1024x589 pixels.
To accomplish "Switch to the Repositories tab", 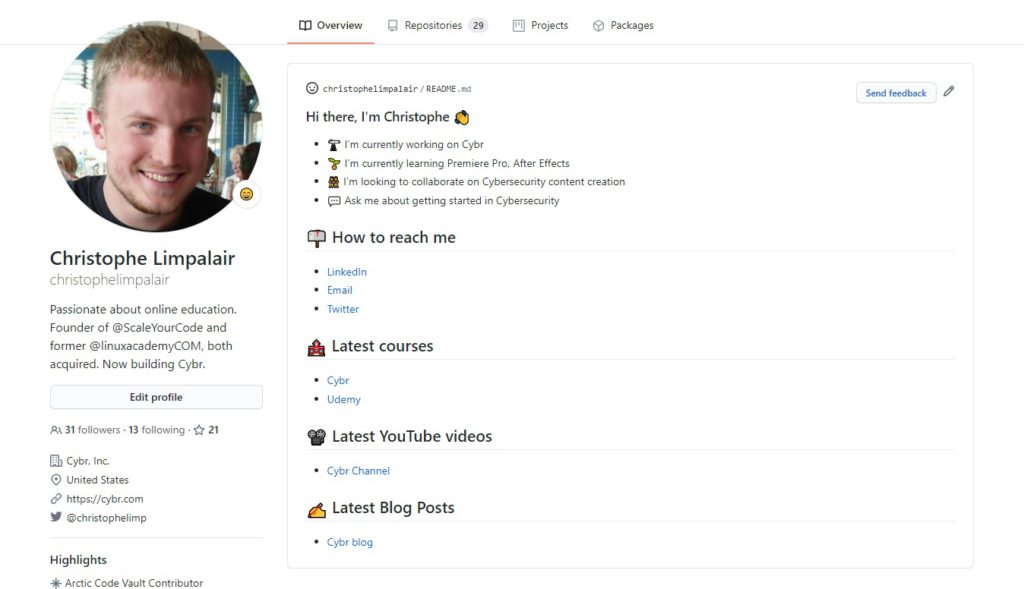I will 437,25.
